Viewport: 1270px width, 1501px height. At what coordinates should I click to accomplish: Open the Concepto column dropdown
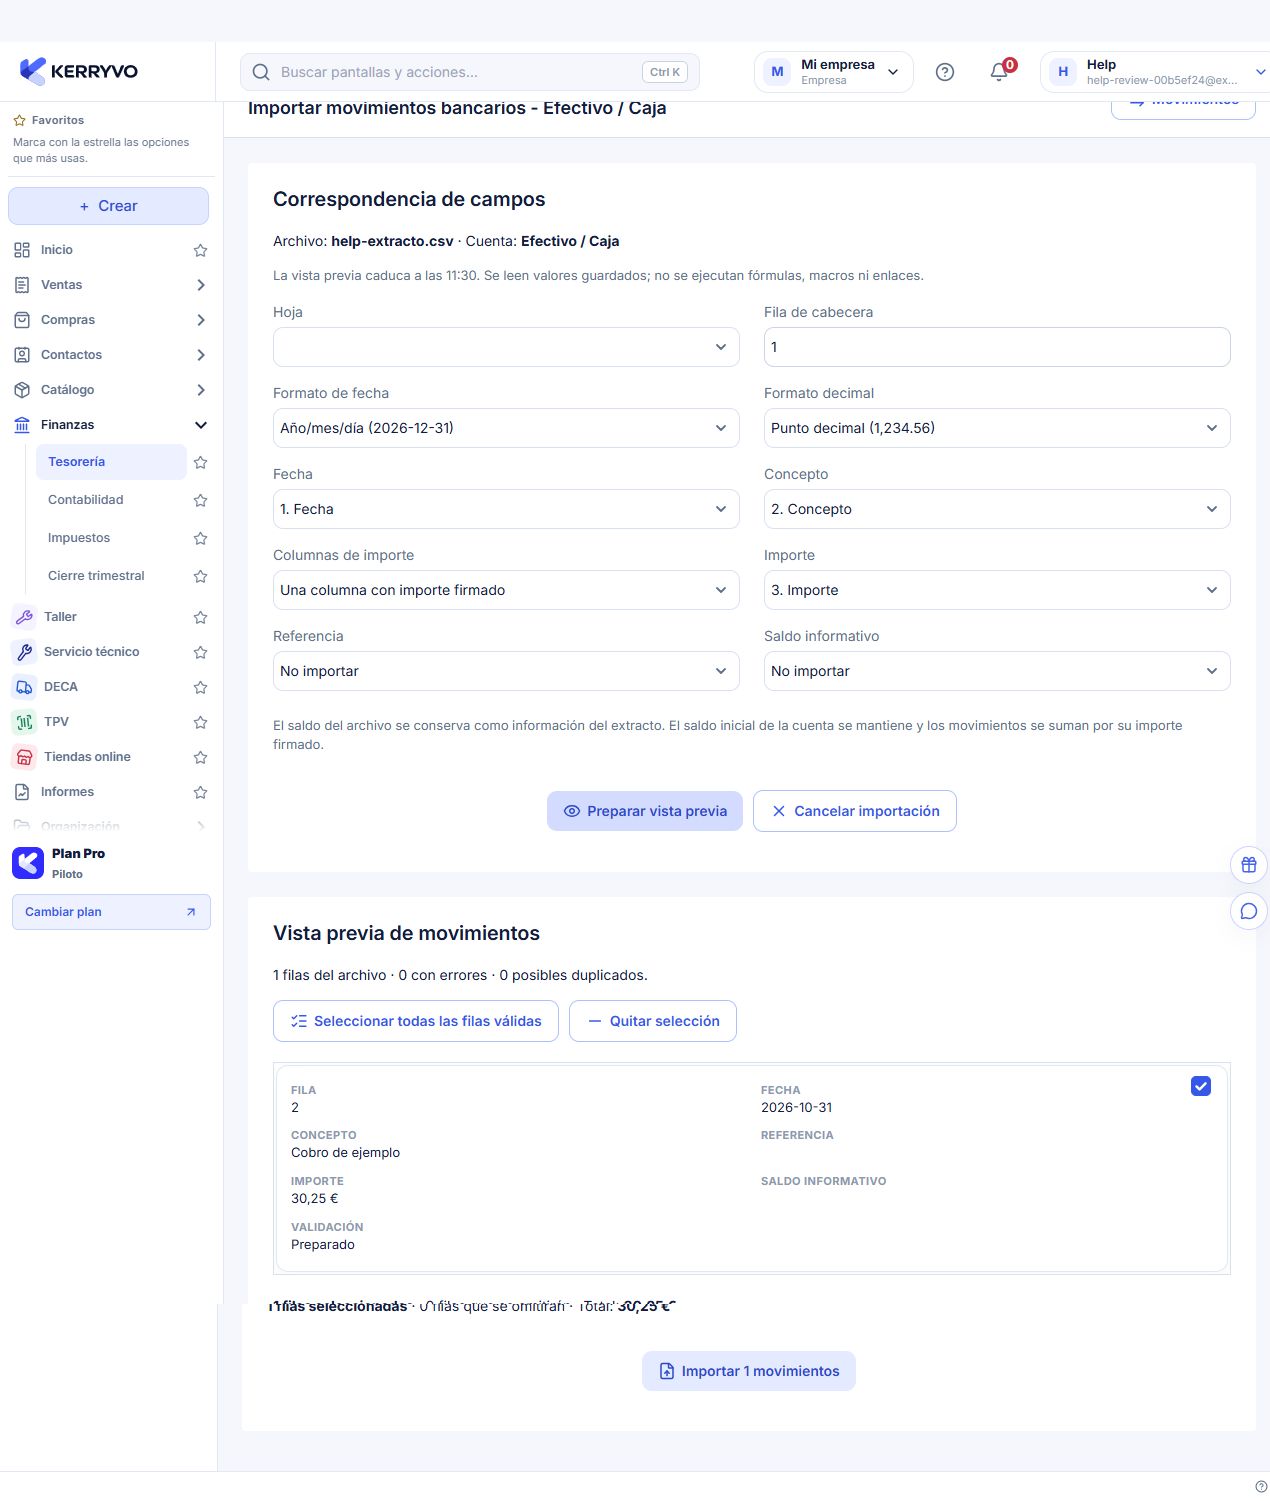tap(997, 509)
